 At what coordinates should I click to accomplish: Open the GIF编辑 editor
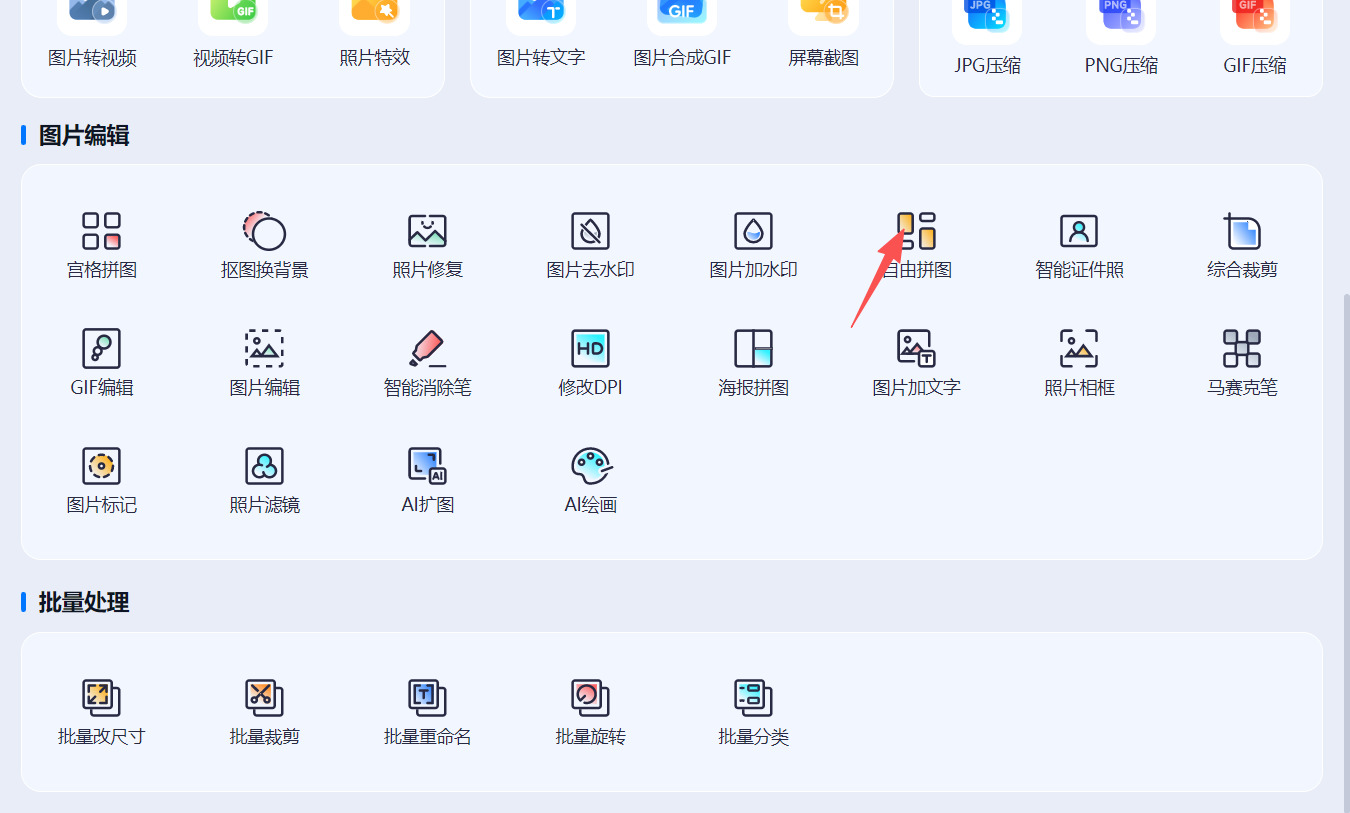[x=101, y=362]
